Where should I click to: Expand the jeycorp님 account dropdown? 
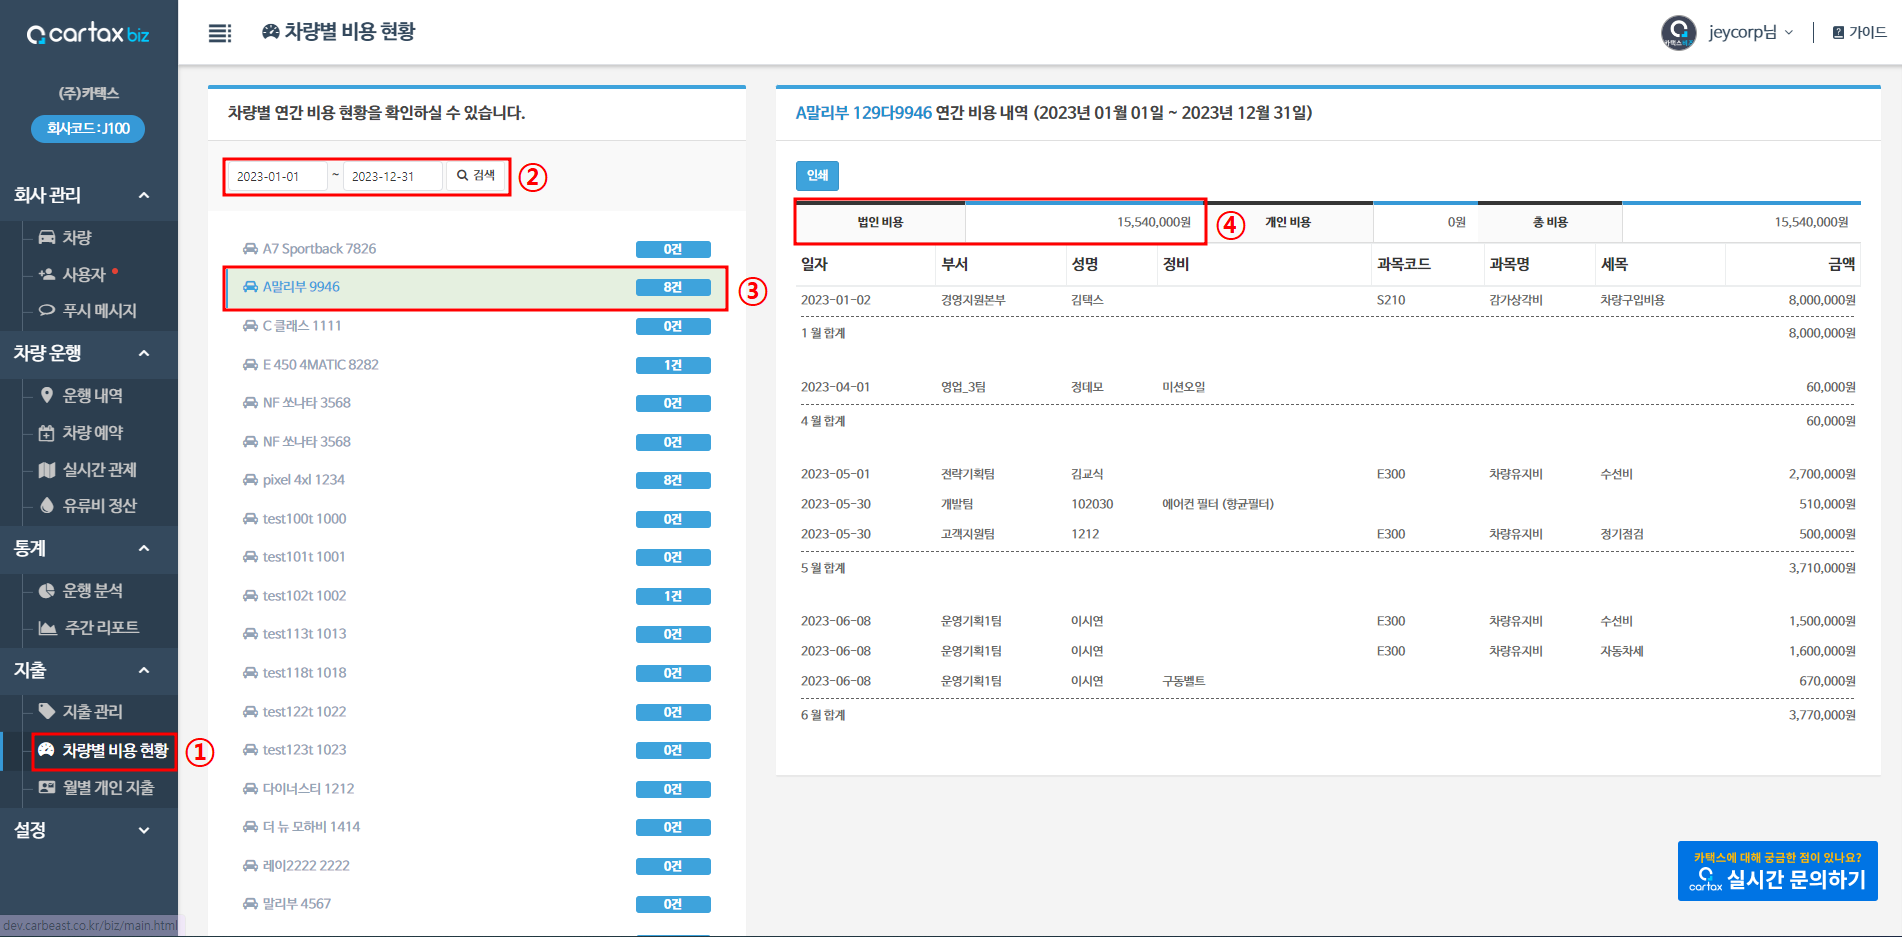pyautogui.click(x=1751, y=32)
